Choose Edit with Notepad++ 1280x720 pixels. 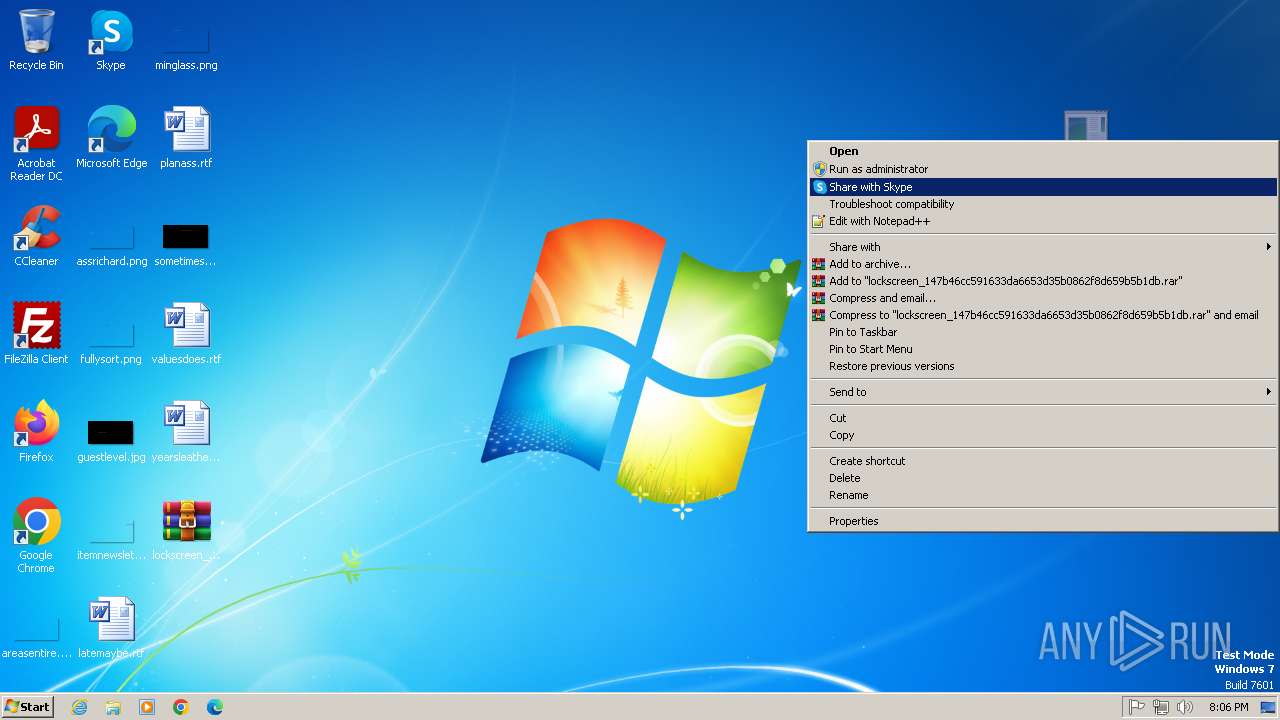pos(1043,221)
